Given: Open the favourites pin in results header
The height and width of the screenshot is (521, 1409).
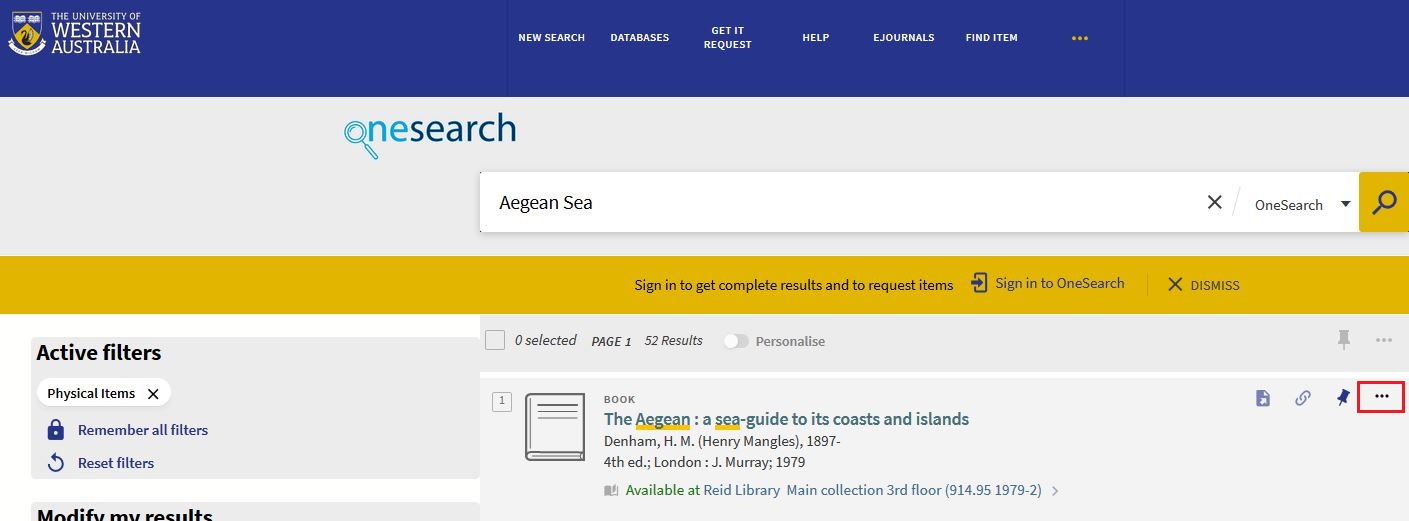Looking at the screenshot, I should [1344, 341].
